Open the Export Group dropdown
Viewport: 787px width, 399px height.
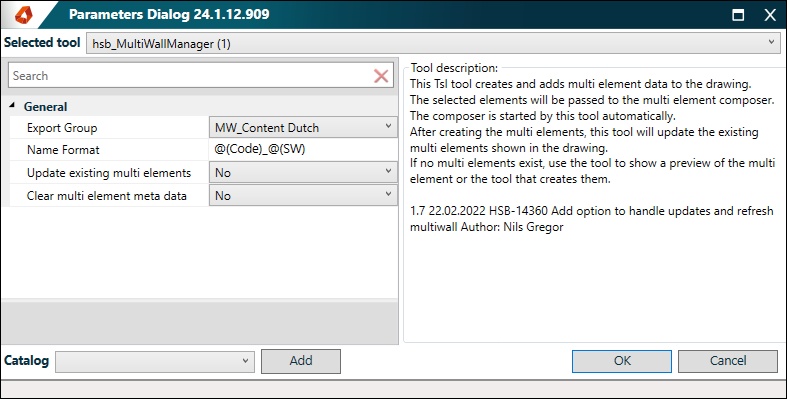coord(303,127)
